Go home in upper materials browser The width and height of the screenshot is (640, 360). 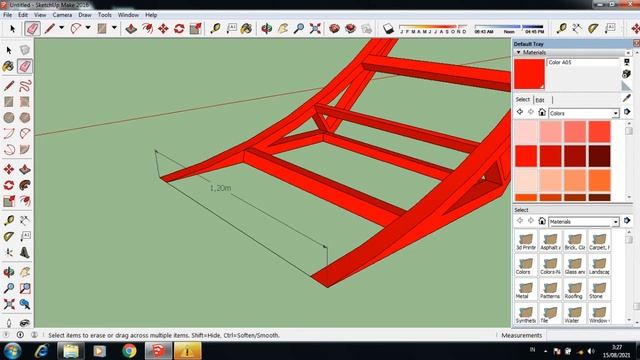542,112
